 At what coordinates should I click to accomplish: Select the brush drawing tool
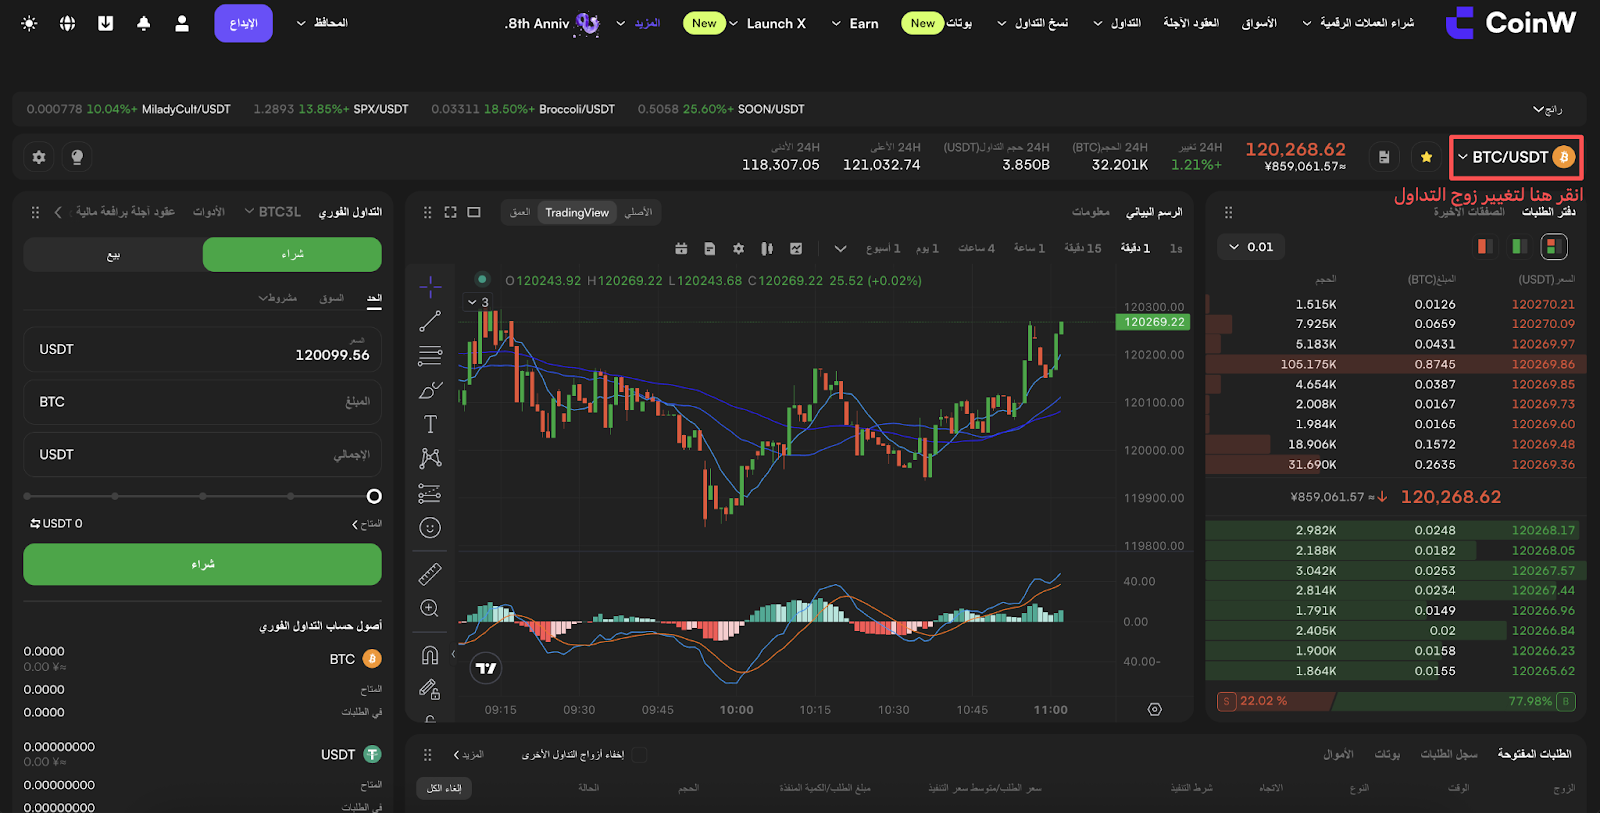pyautogui.click(x=430, y=389)
